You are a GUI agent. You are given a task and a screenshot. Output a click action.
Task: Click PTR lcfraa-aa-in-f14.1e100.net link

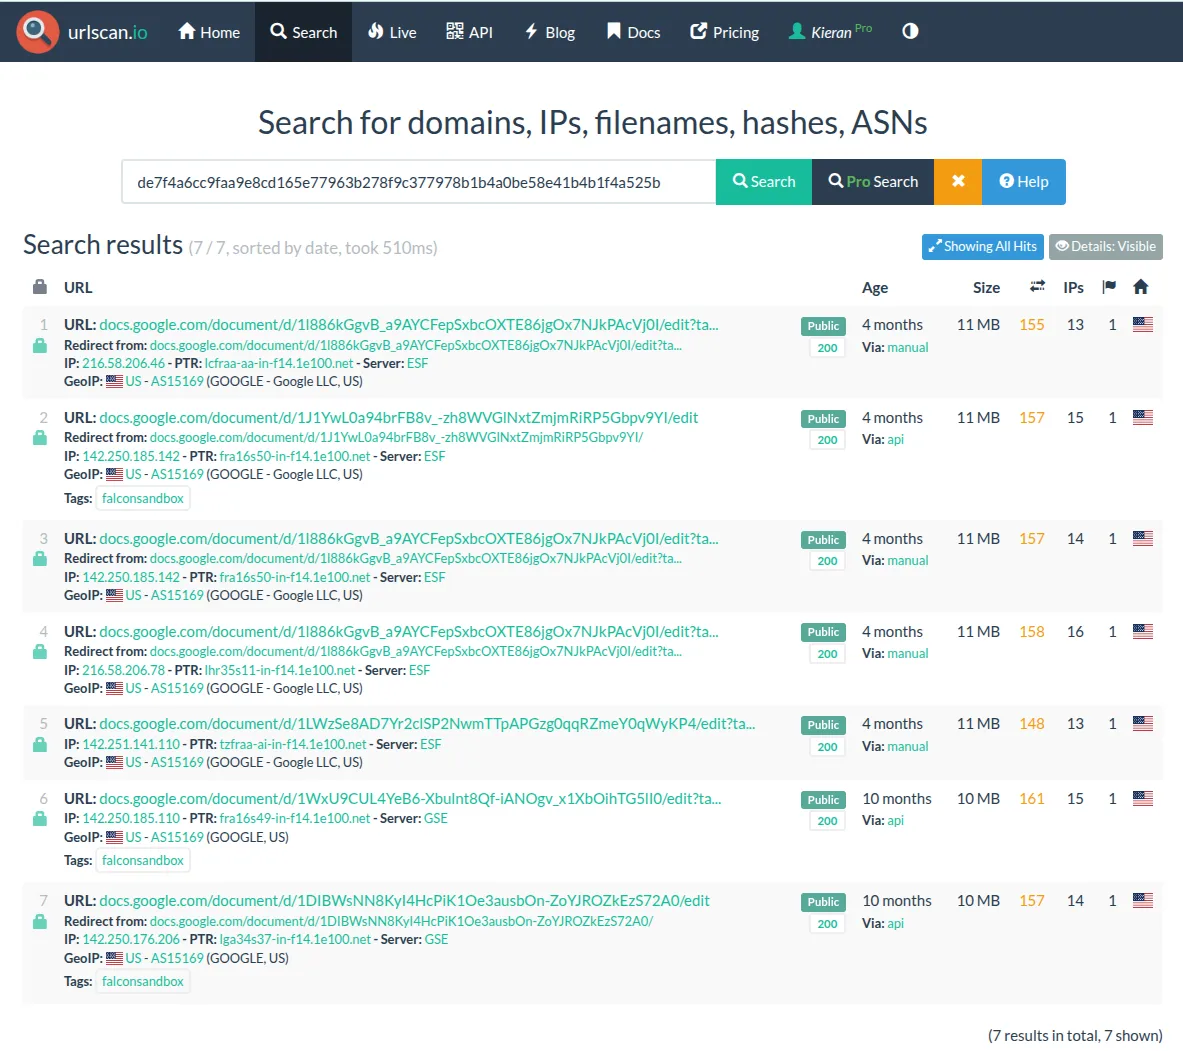coord(278,363)
